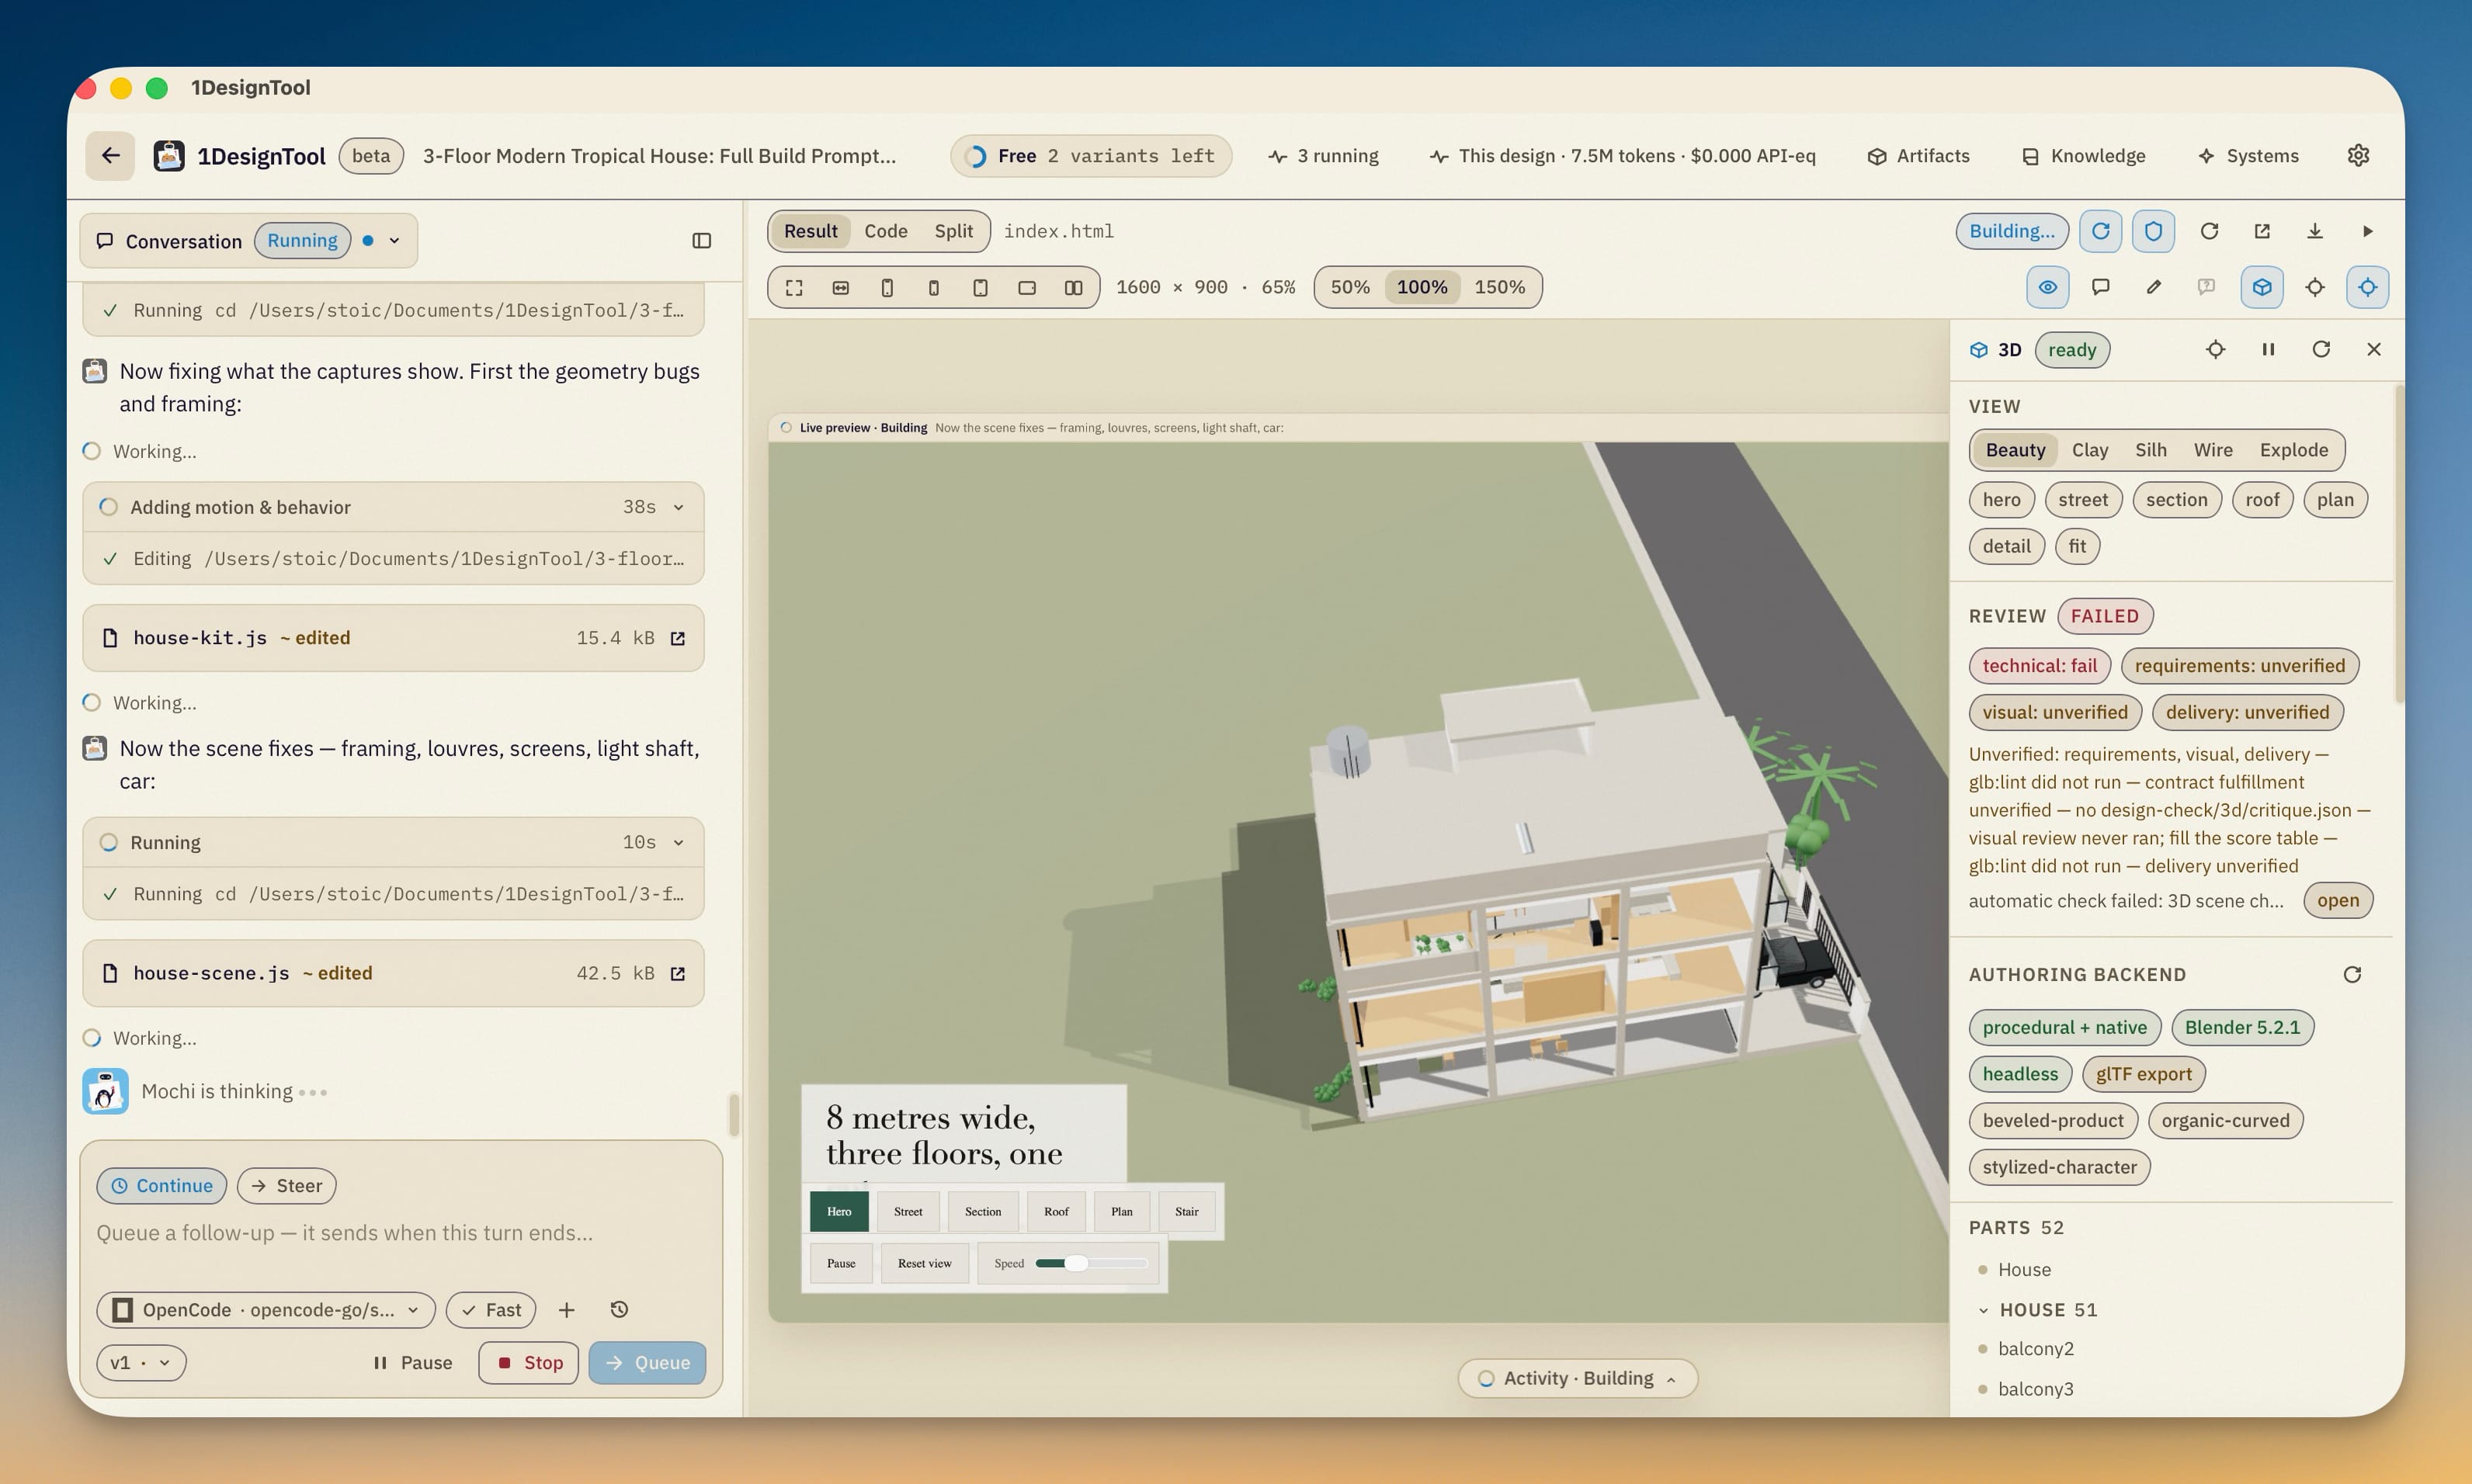Open house-scene.js external link icon
This screenshot has height=1484, width=2472.
coord(678,973)
